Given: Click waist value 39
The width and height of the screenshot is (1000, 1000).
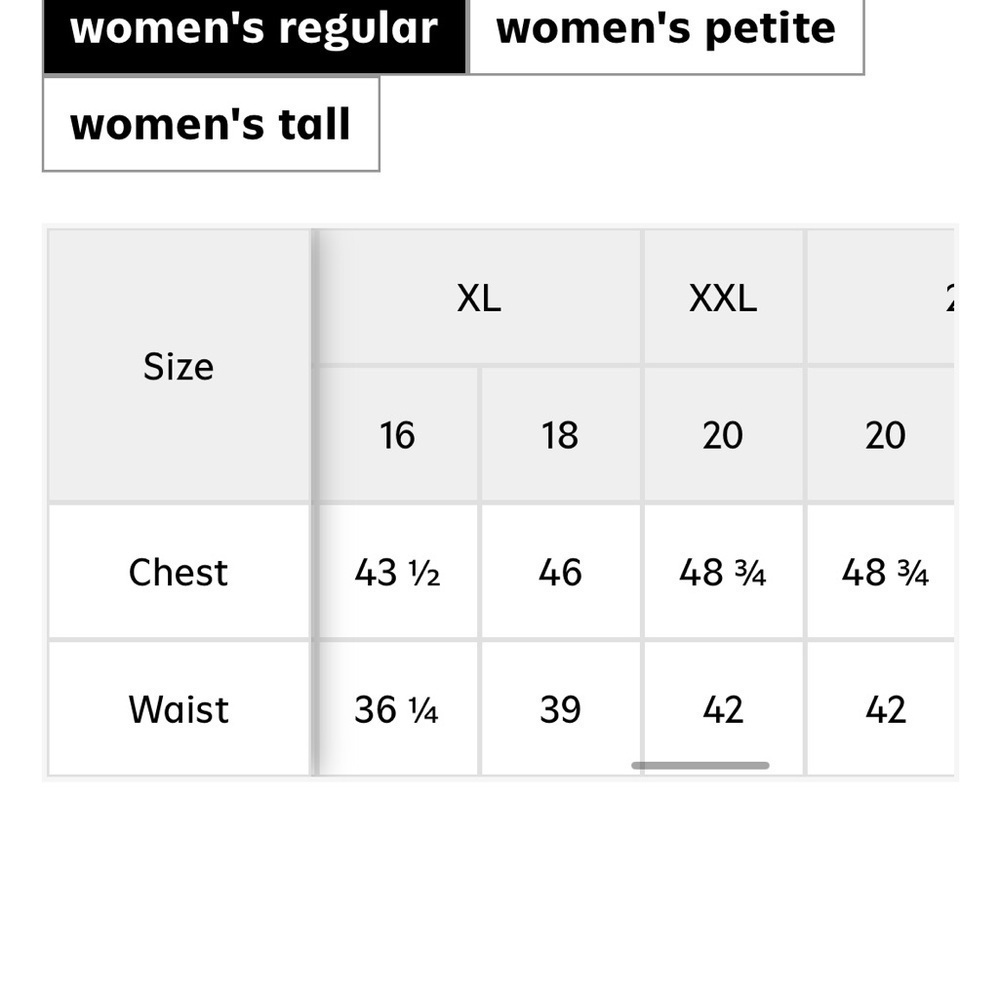Looking at the screenshot, I should [x=560, y=709].
